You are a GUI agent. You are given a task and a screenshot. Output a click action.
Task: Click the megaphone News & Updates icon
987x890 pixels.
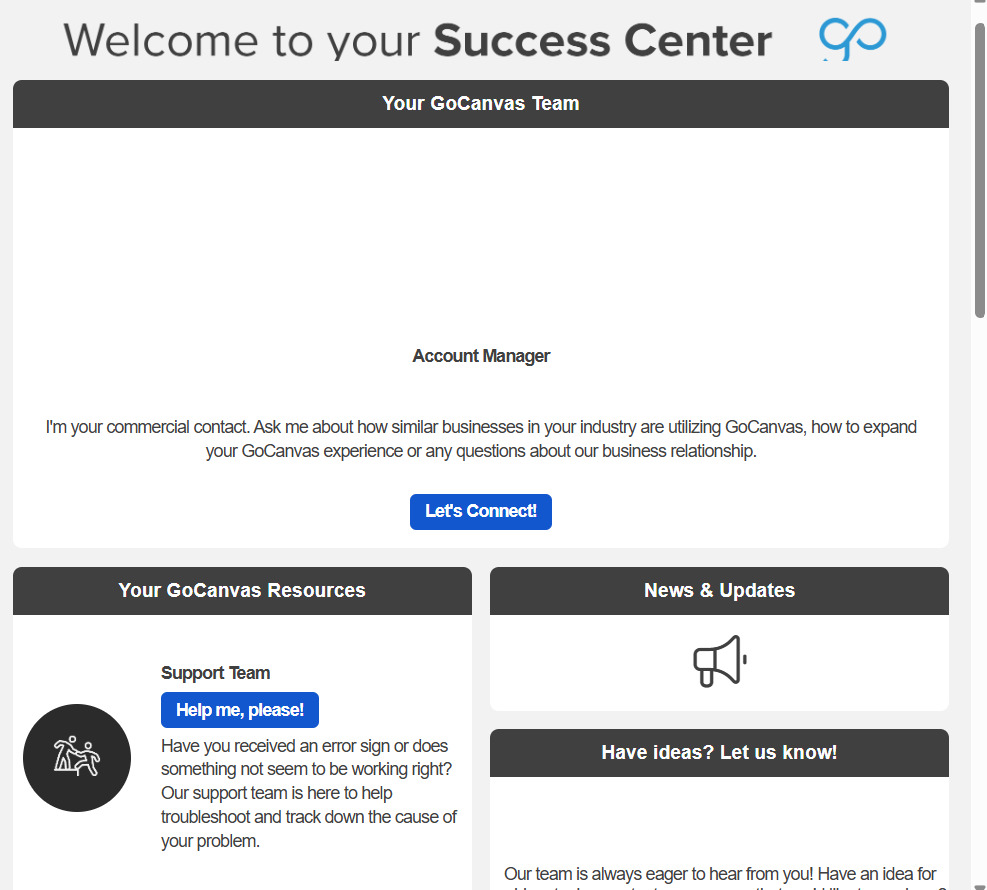[720, 661]
